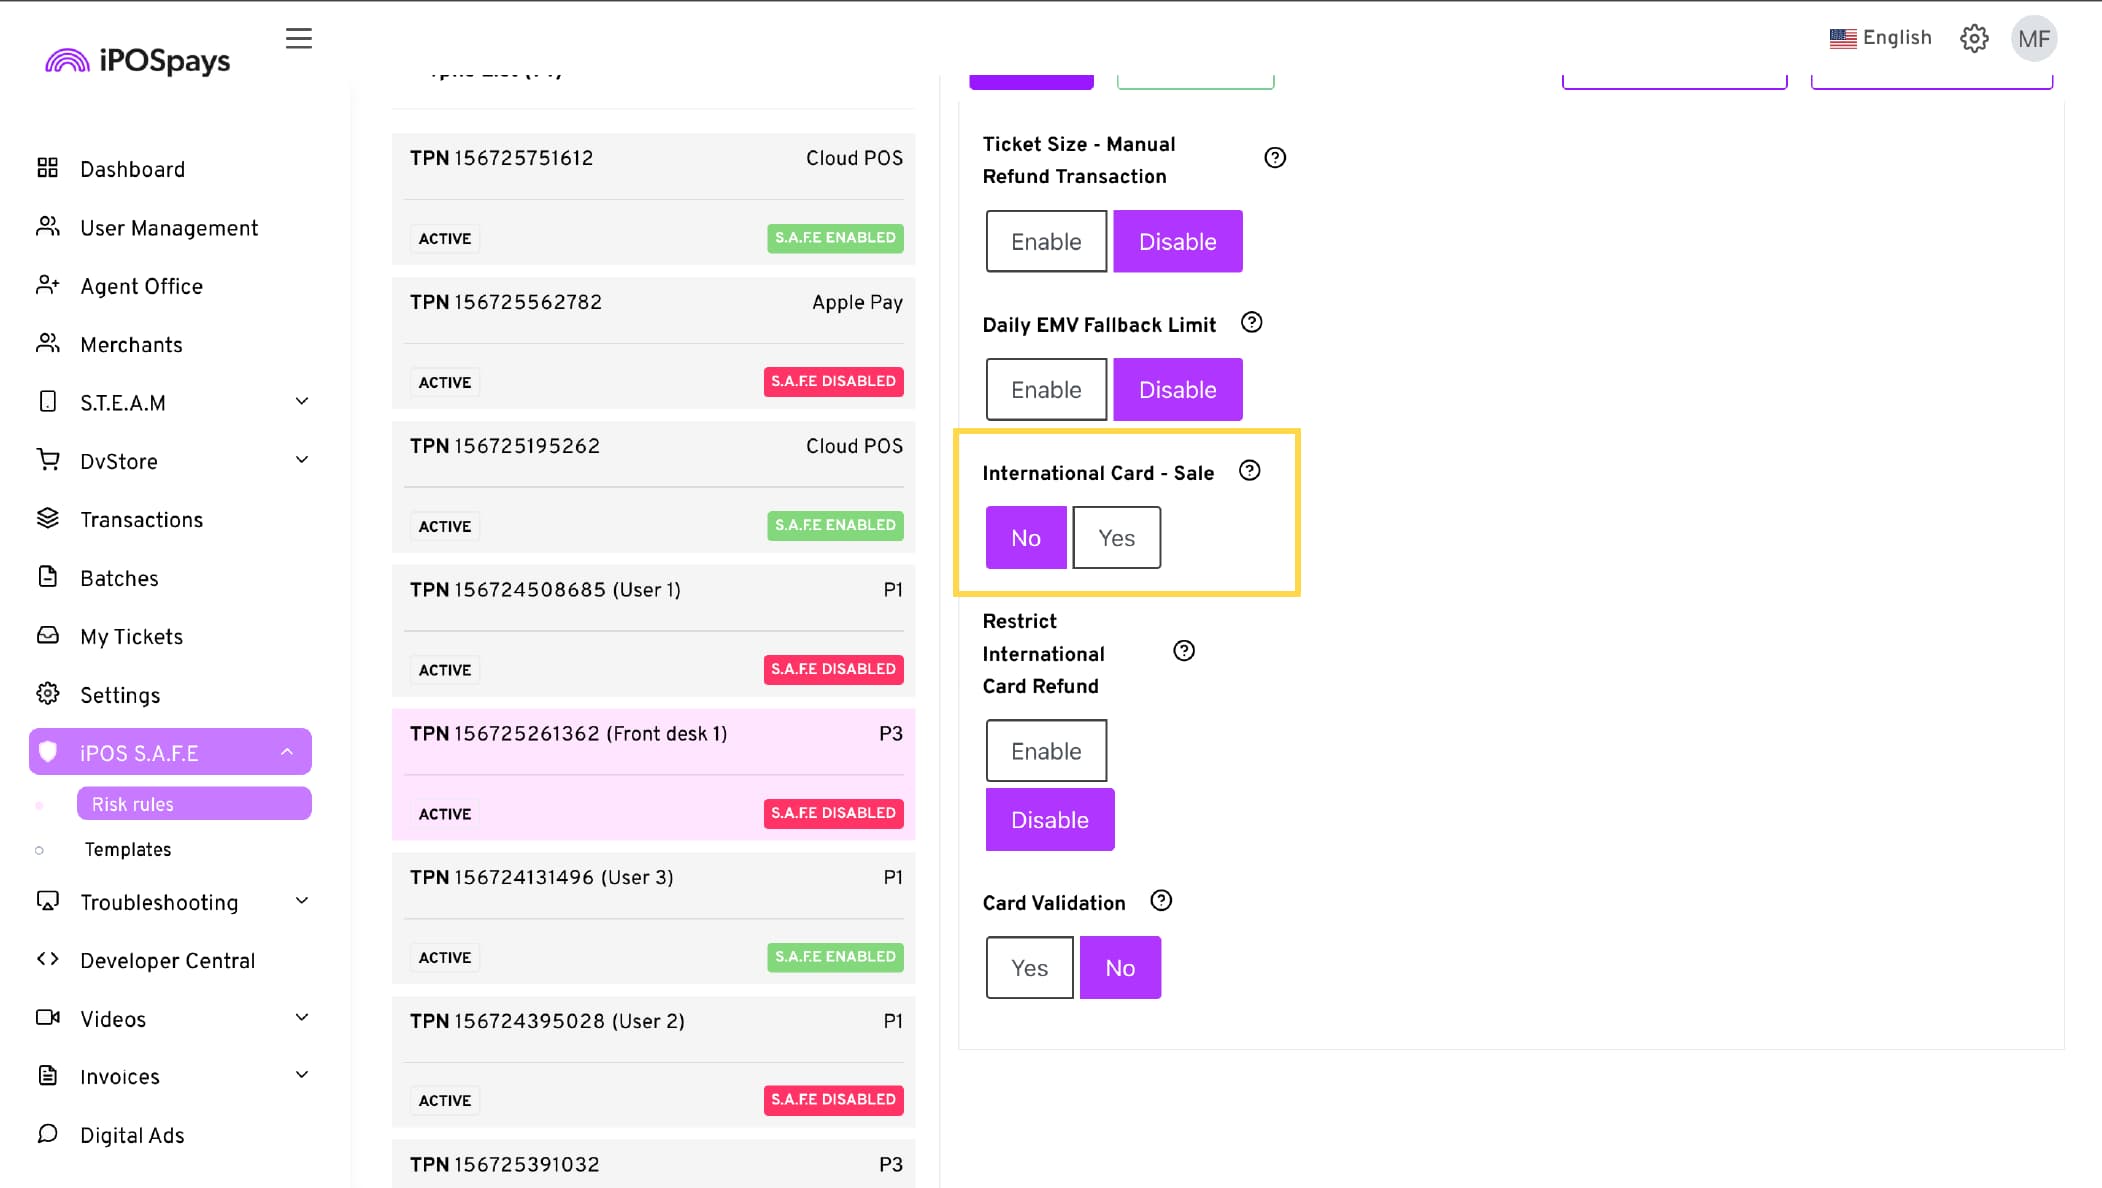Click help icon next to Card Validation

tap(1160, 901)
